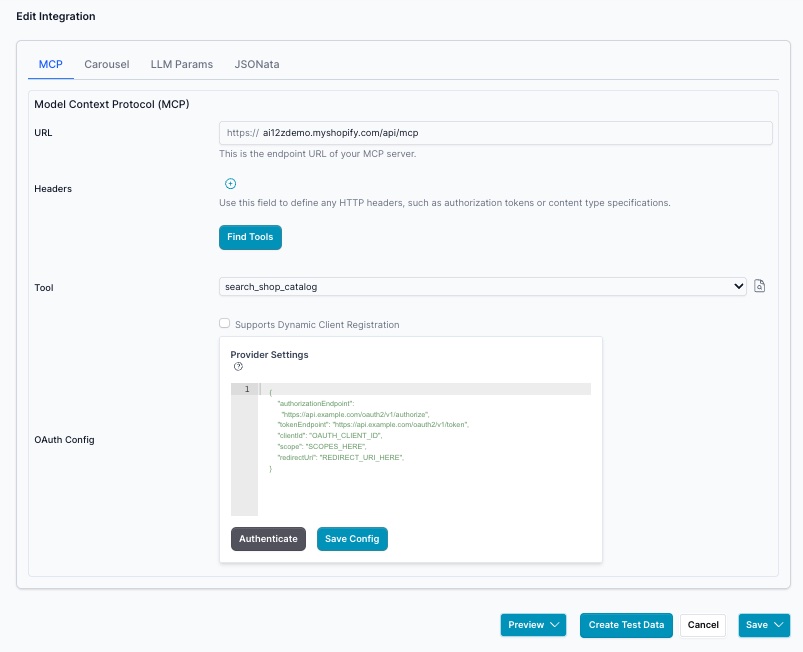Click the Provider Settings help icon
Screen dimensions: 803x652
coord(238,367)
